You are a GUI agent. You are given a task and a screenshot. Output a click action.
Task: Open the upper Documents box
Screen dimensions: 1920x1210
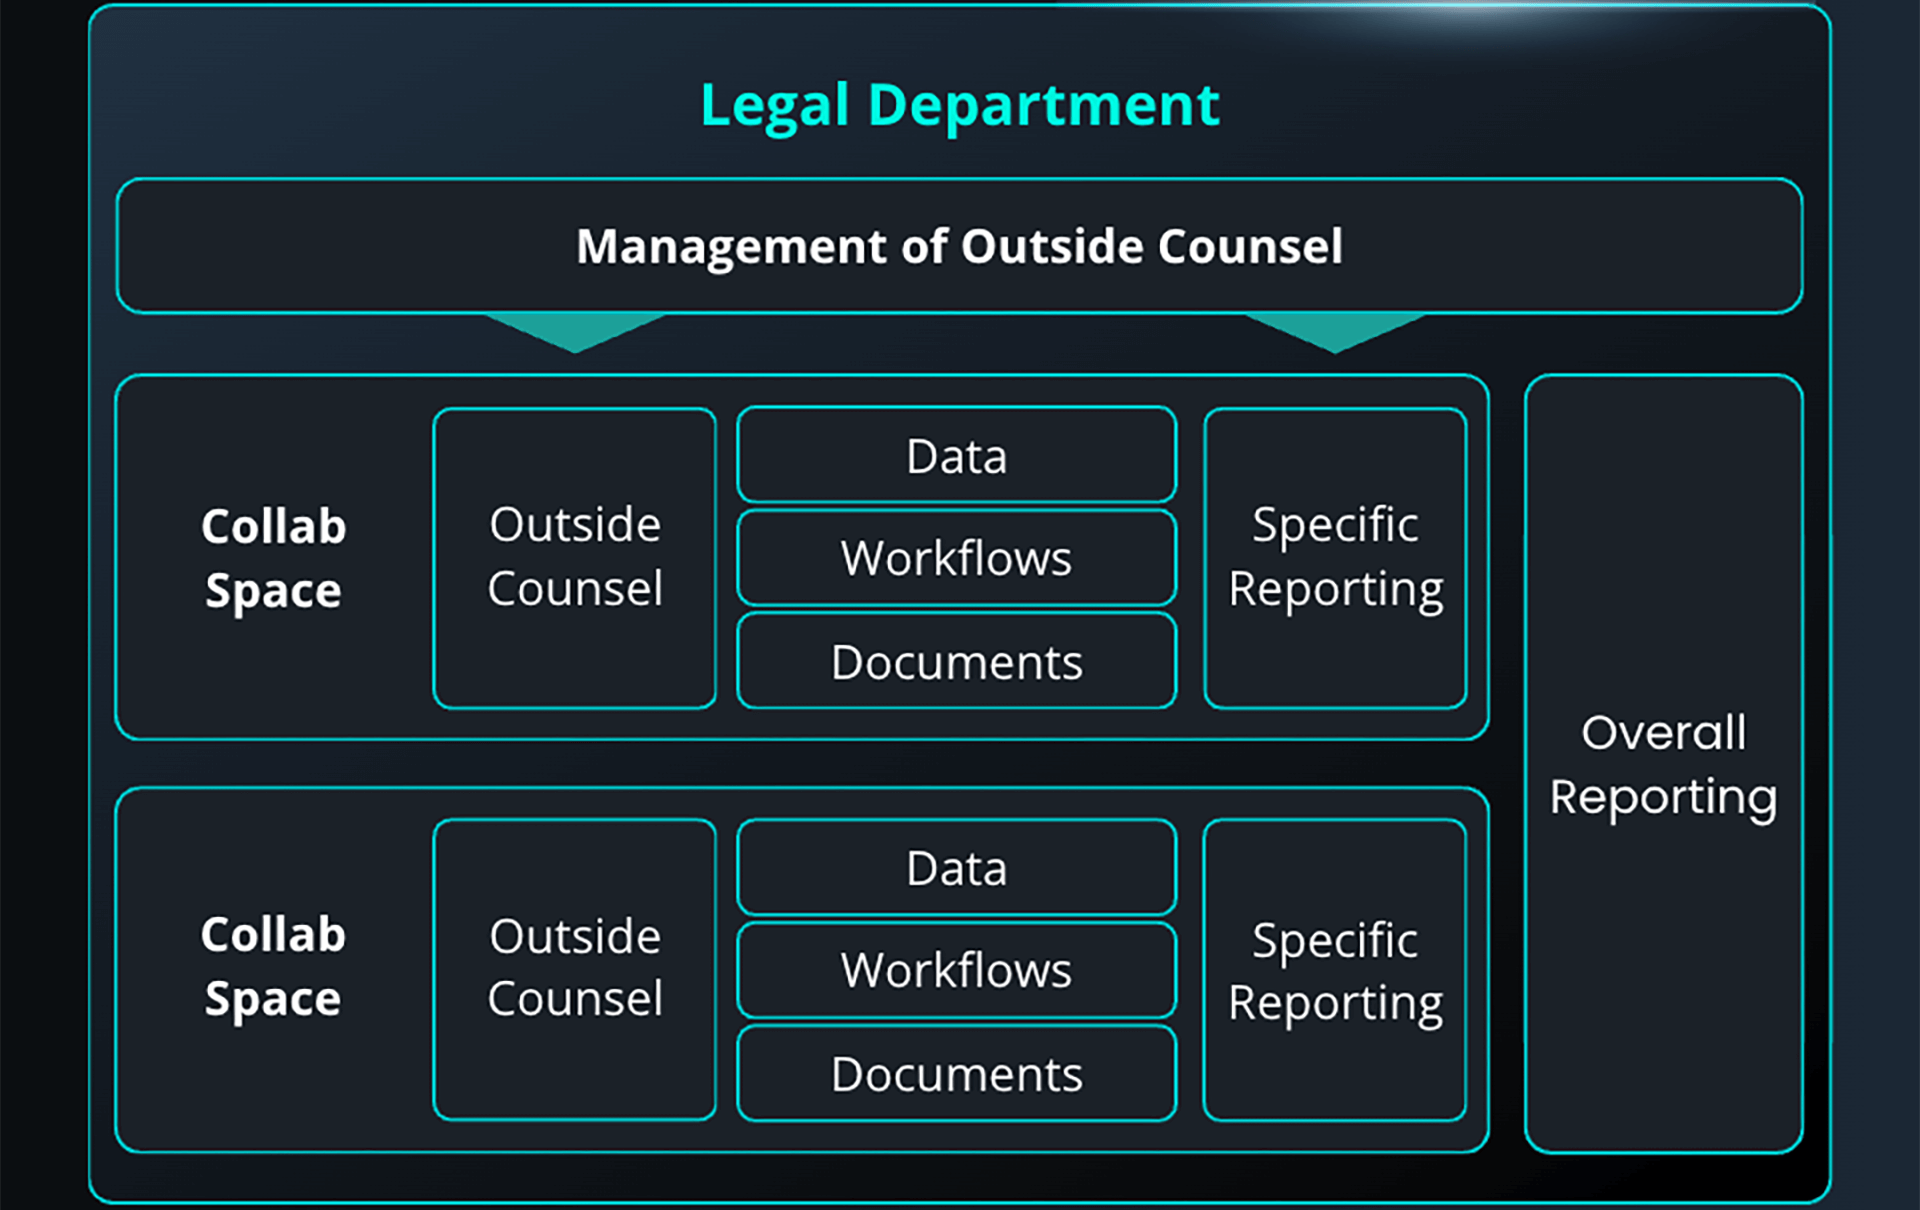[956, 662]
